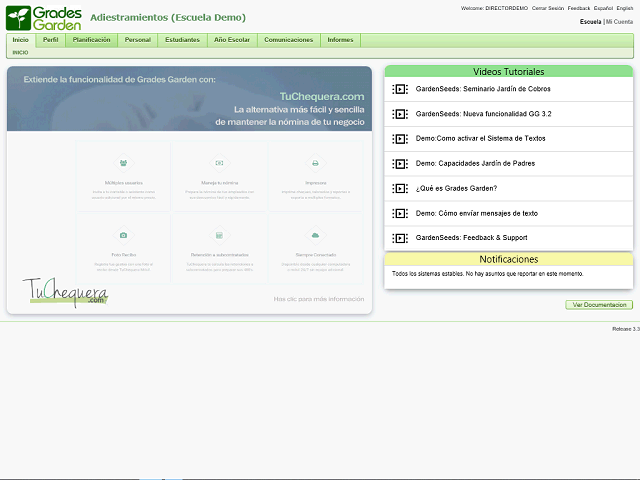Click the Grades Garden logo
The width and height of the screenshot is (640, 480).
44,18
